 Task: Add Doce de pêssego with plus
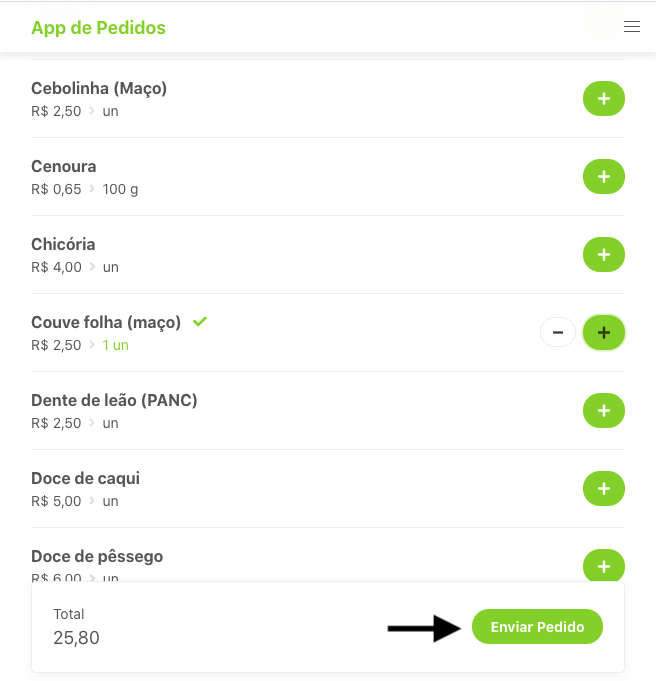[x=603, y=565]
